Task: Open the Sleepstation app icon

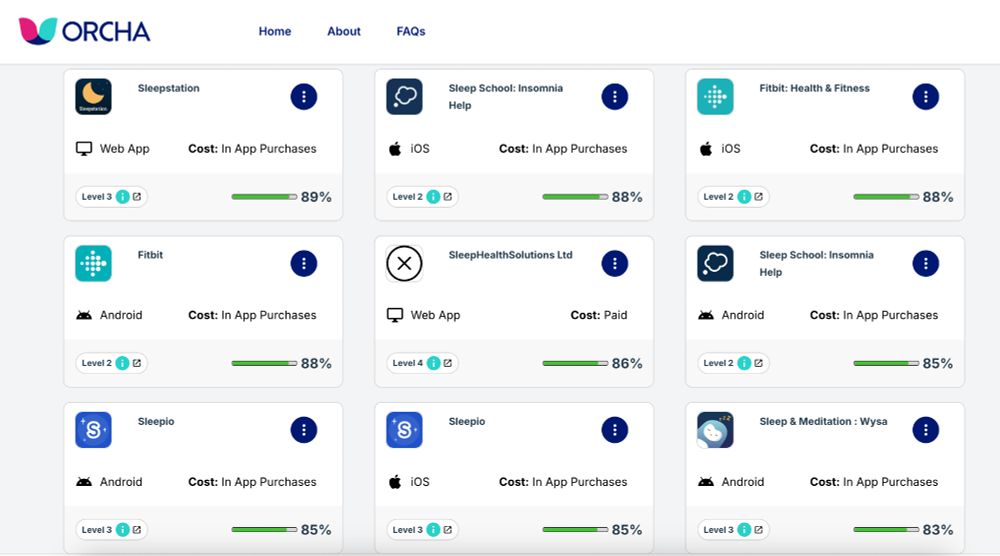Action: pos(93,96)
